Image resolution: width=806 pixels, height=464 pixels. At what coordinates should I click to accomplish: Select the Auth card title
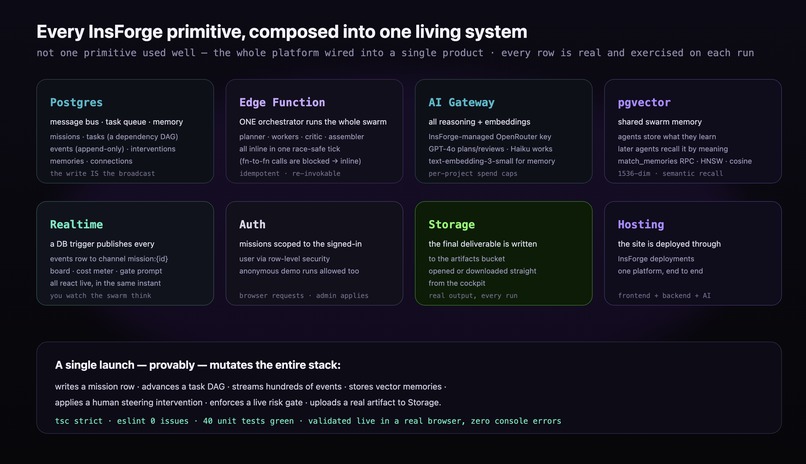[x=252, y=225]
